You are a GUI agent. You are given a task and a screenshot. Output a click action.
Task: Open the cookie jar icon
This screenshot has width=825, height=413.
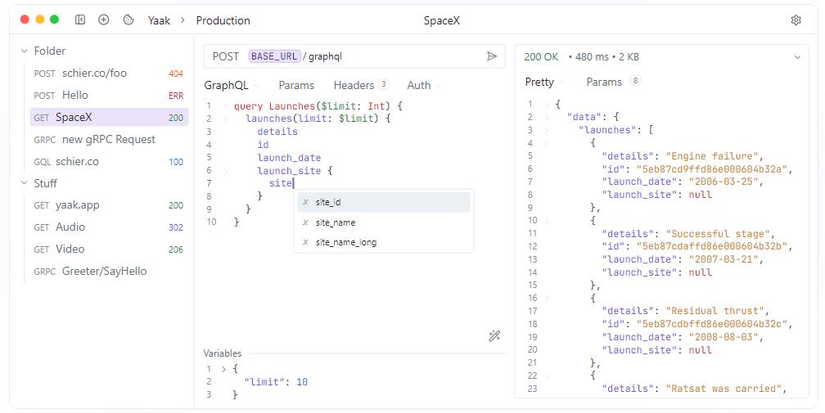(128, 20)
